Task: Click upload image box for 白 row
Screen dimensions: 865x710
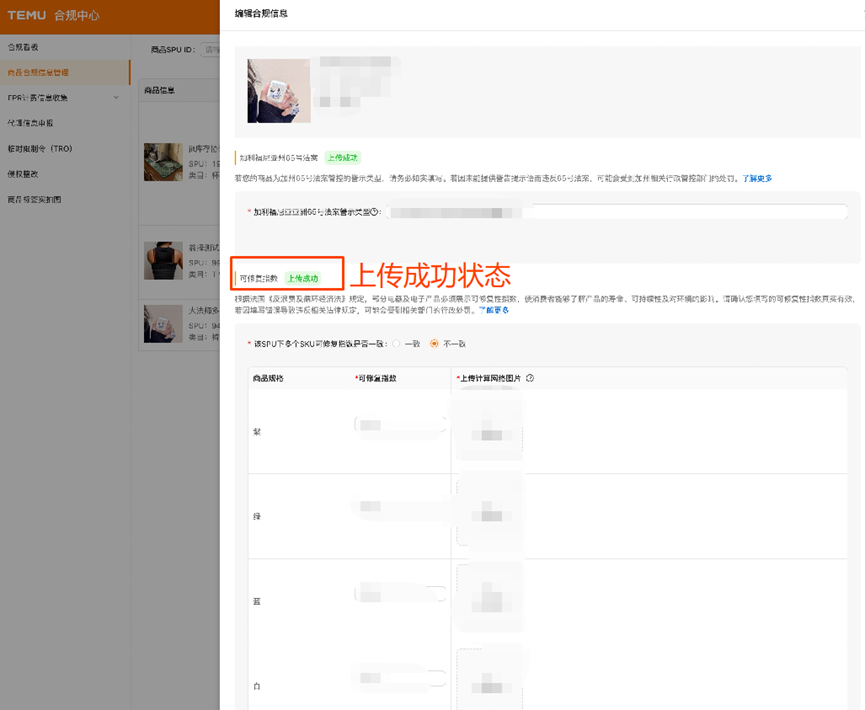Action: (488, 680)
